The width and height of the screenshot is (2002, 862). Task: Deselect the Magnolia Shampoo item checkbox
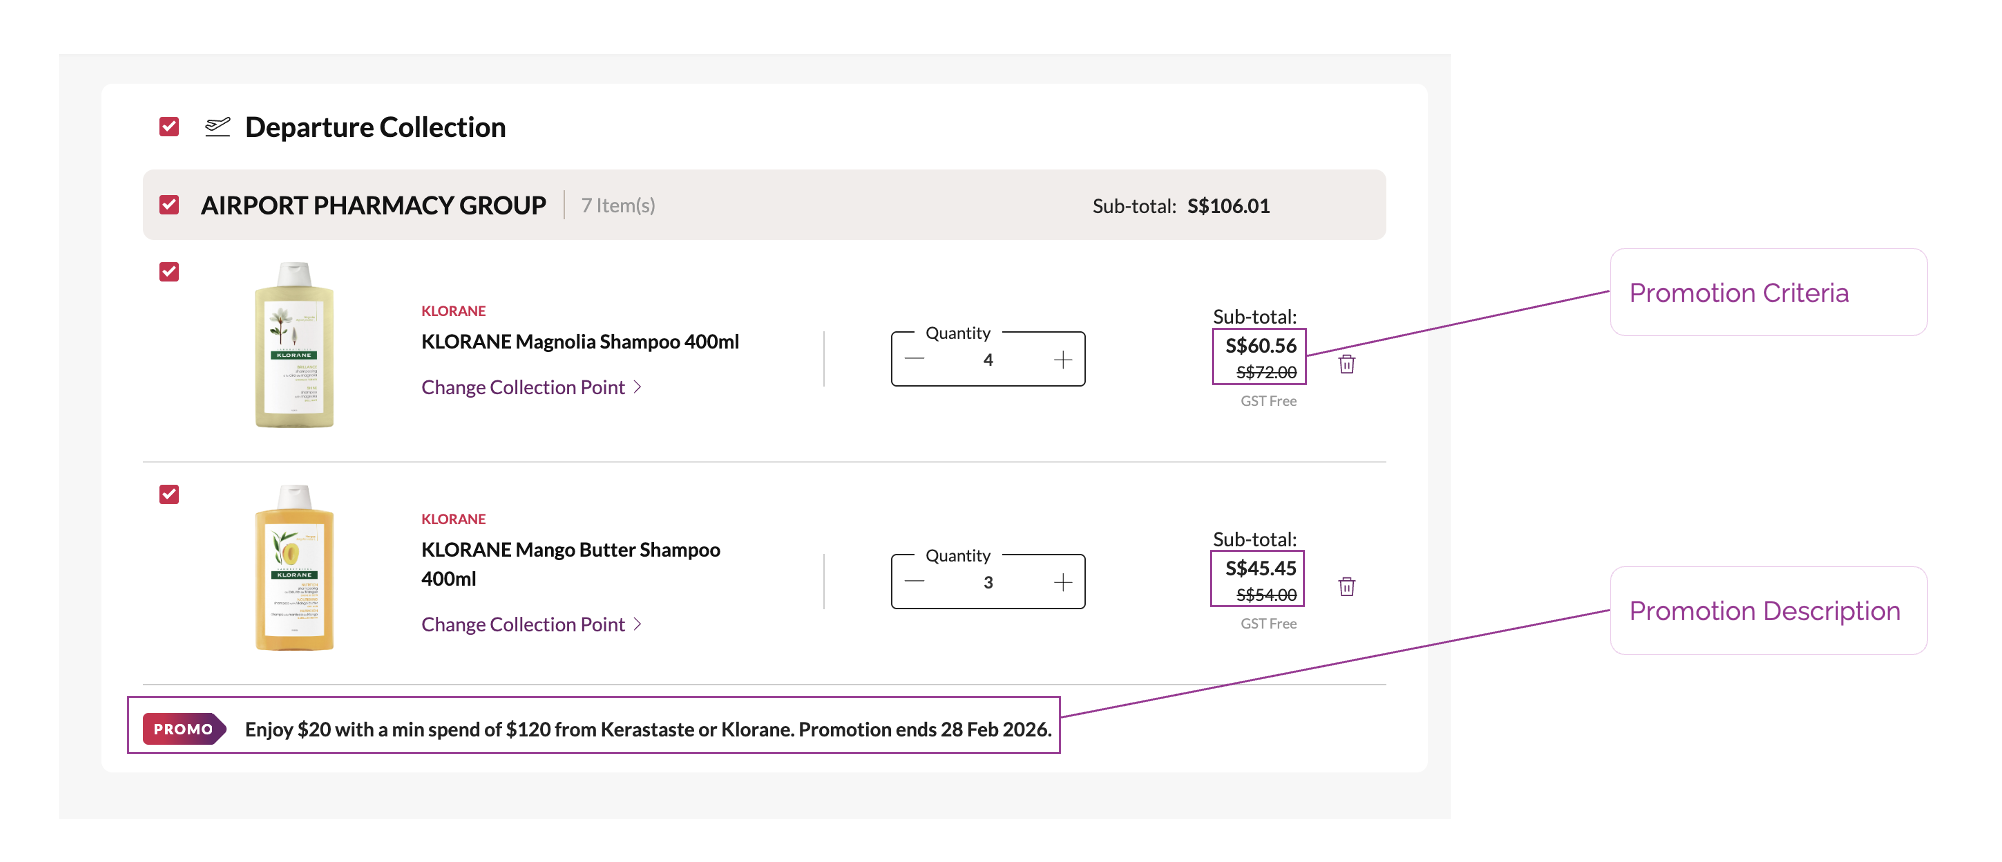(x=170, y=272)
